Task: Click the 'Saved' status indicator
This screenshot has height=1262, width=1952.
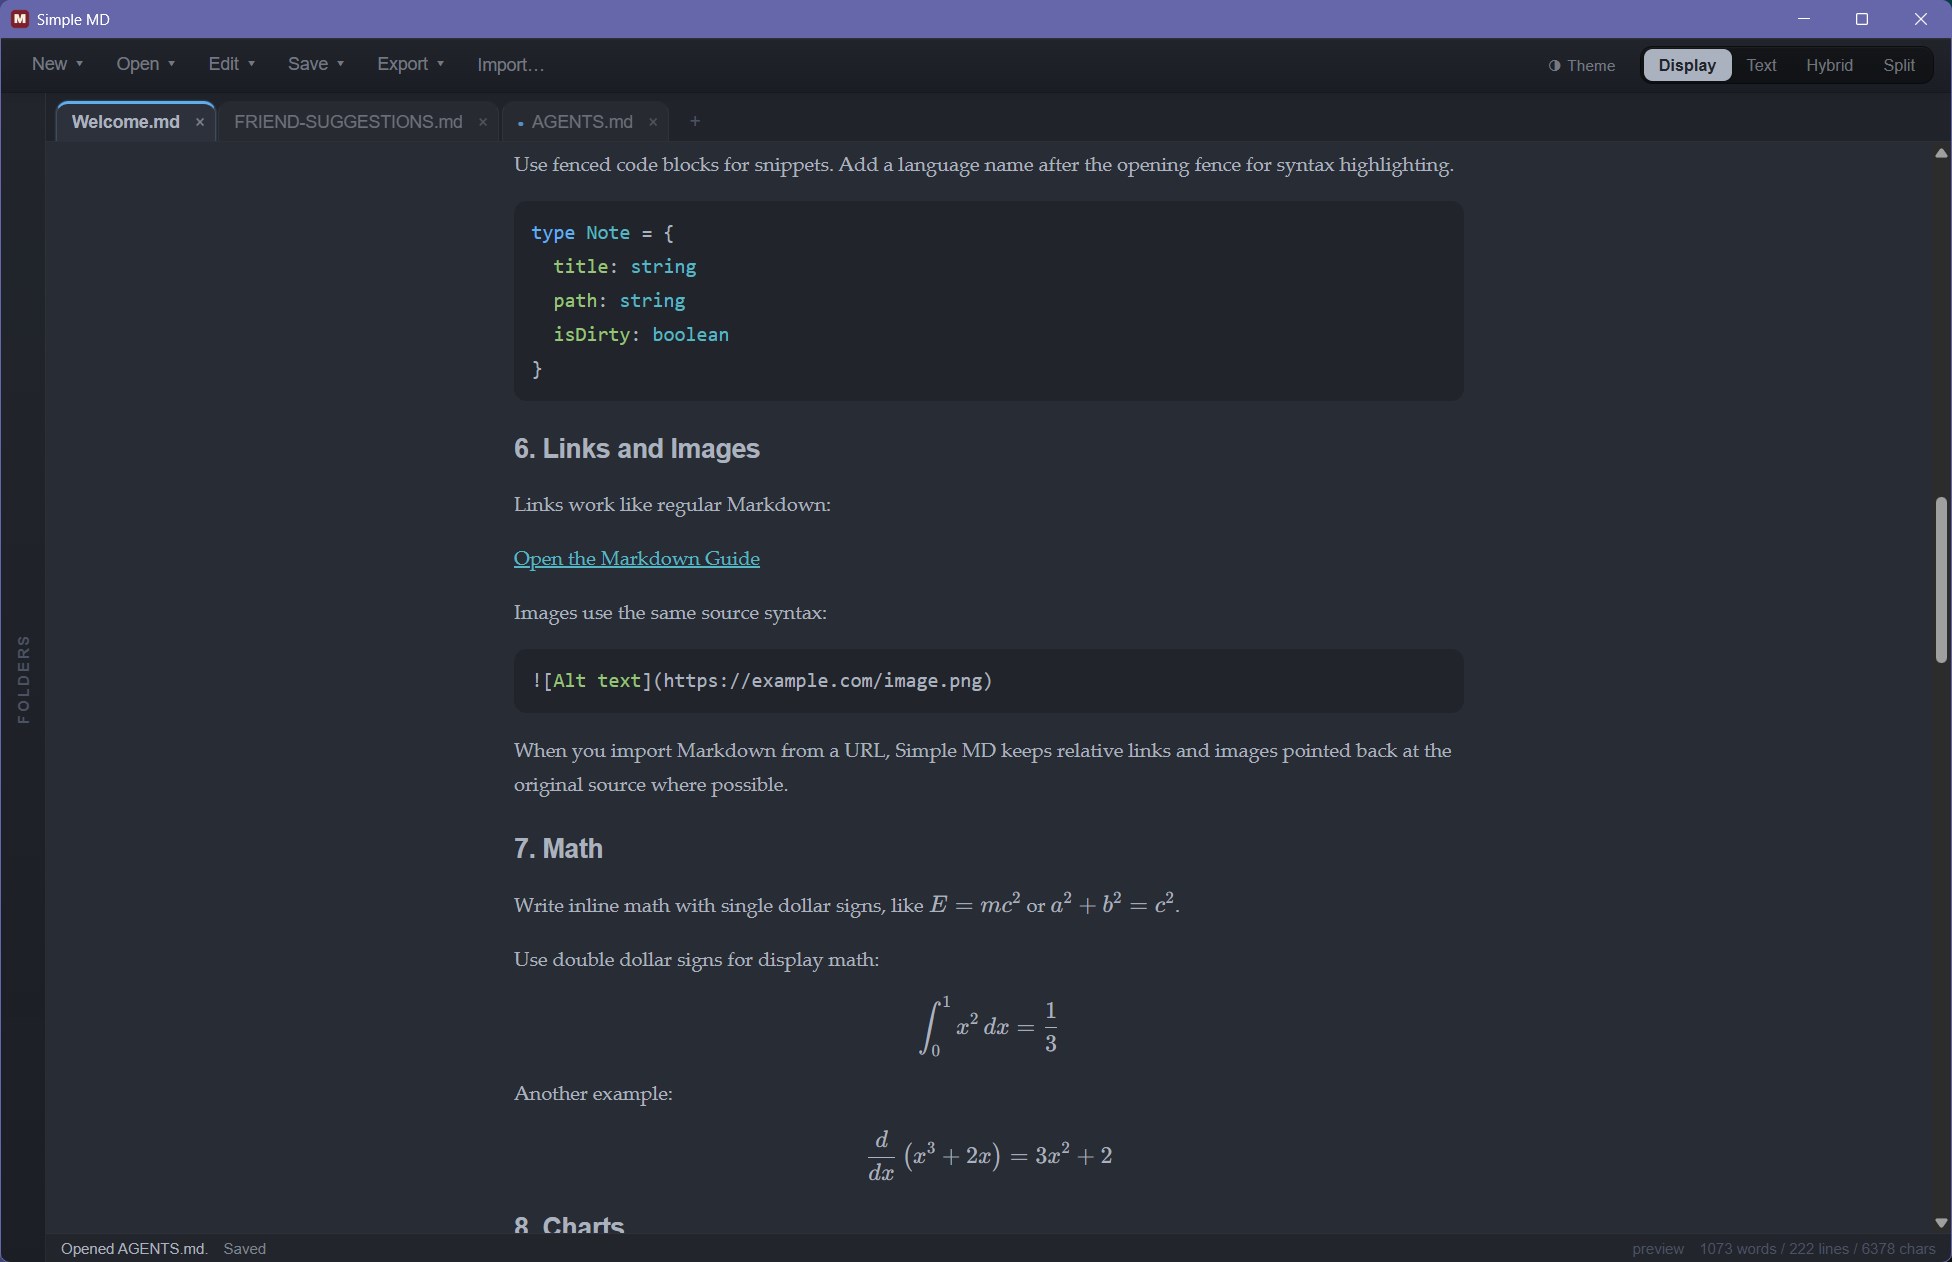Action: [x=245, y=1249]
